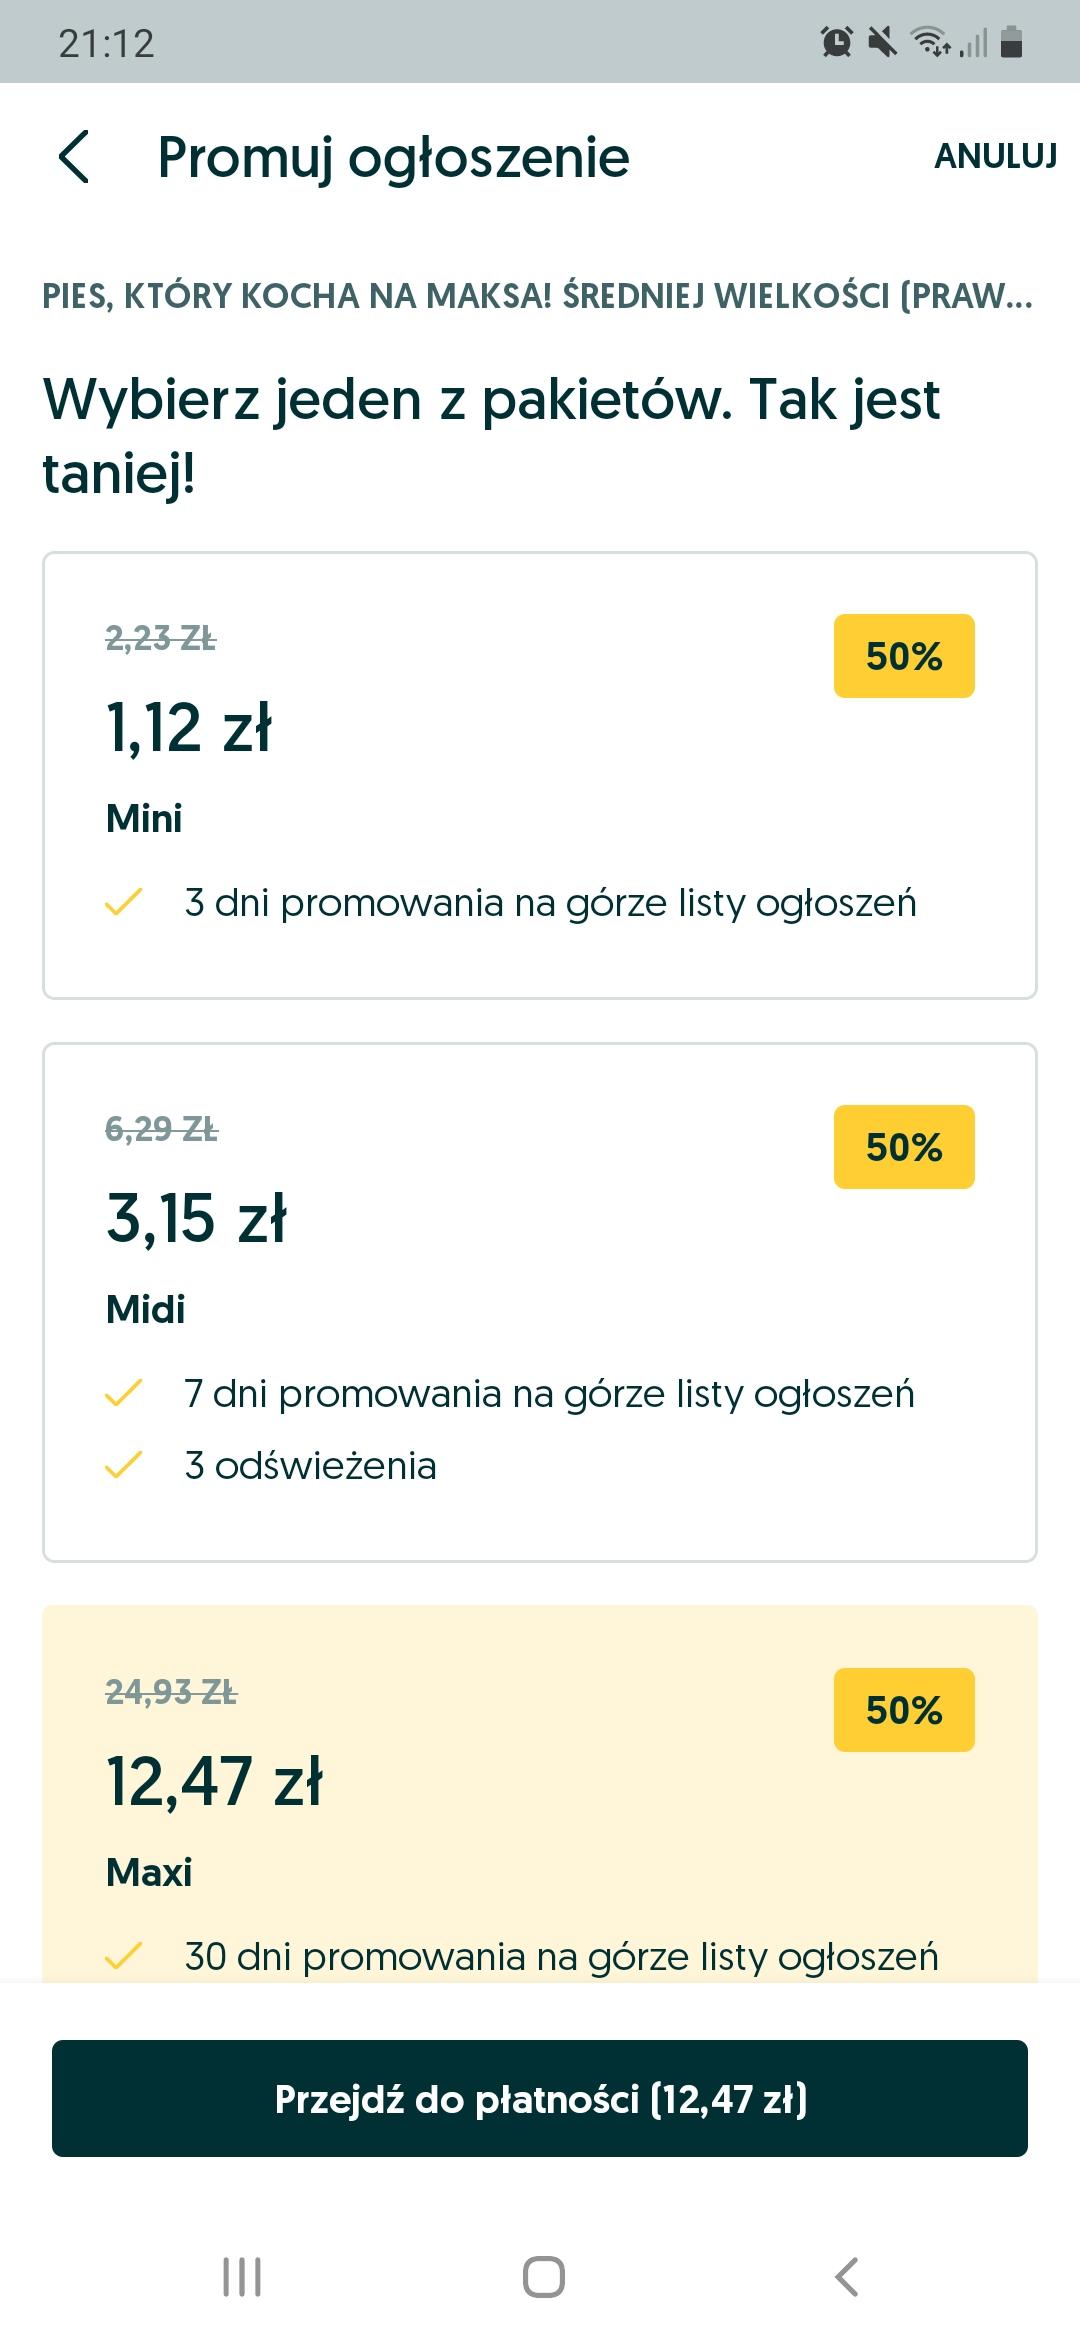Viewport: 1080px width, 2340px height.
Task: Tap the 50% badge on Maxi
Action: [x=904, y=1710]
